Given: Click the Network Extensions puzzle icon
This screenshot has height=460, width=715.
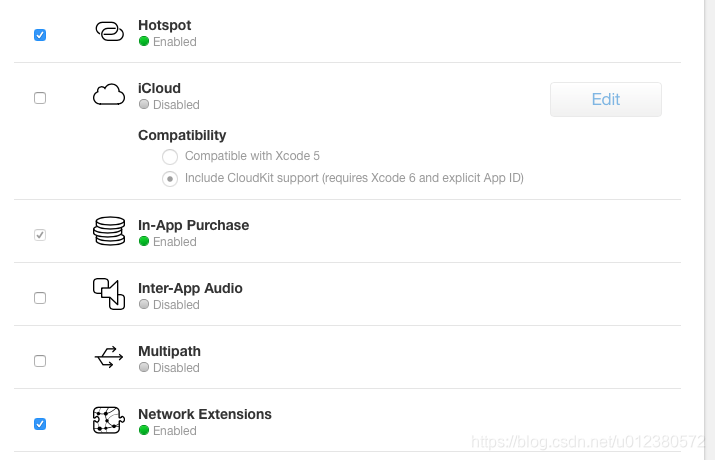Looking at the screenshot, I should [109, 420].
